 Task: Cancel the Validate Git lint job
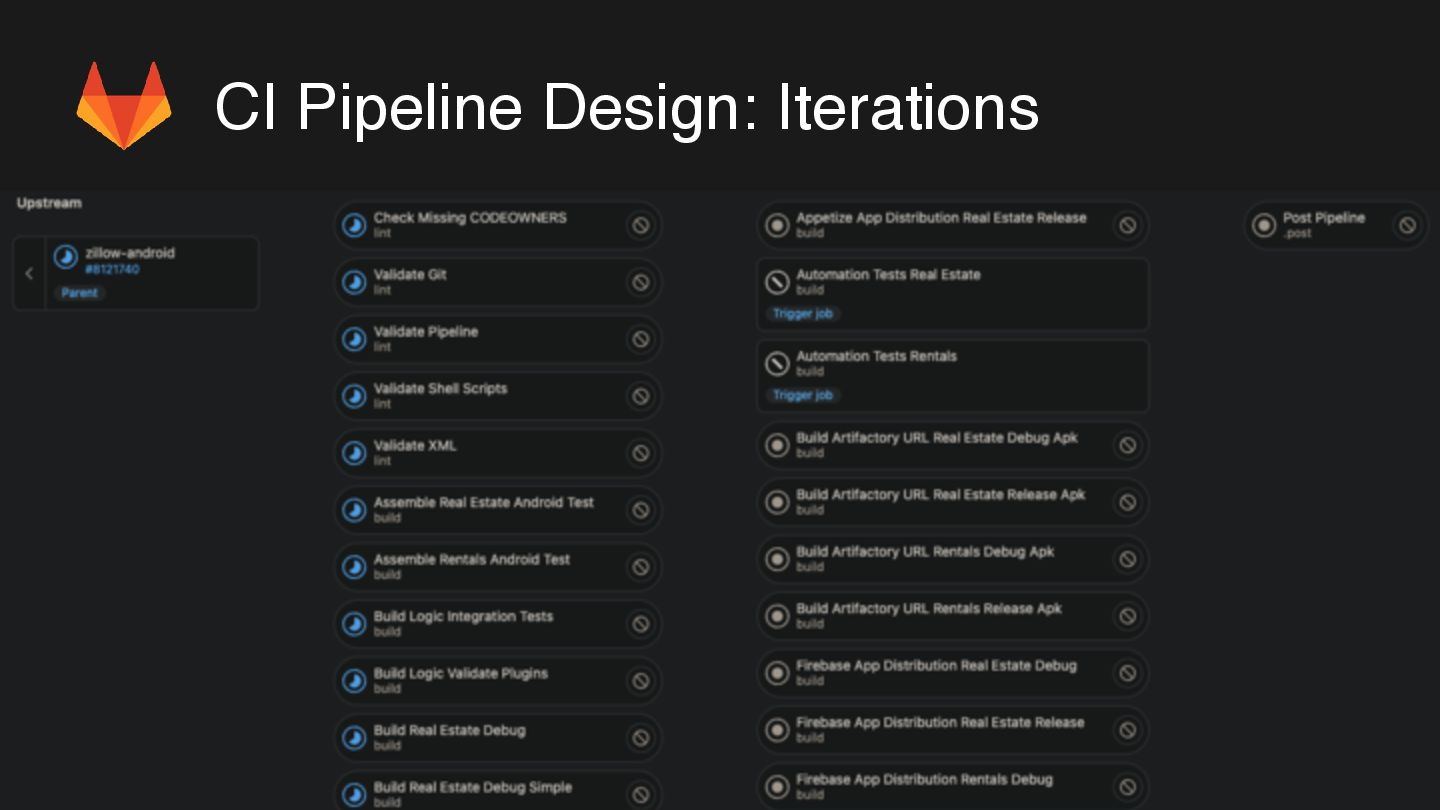(640, 282)
